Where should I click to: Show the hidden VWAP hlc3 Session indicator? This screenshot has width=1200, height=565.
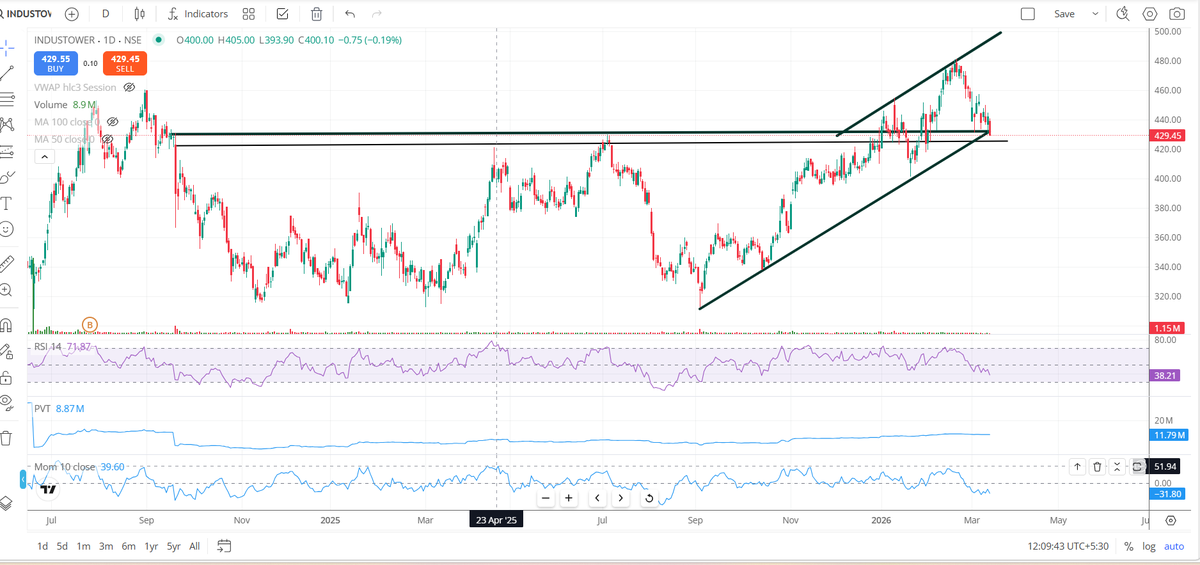129,87
